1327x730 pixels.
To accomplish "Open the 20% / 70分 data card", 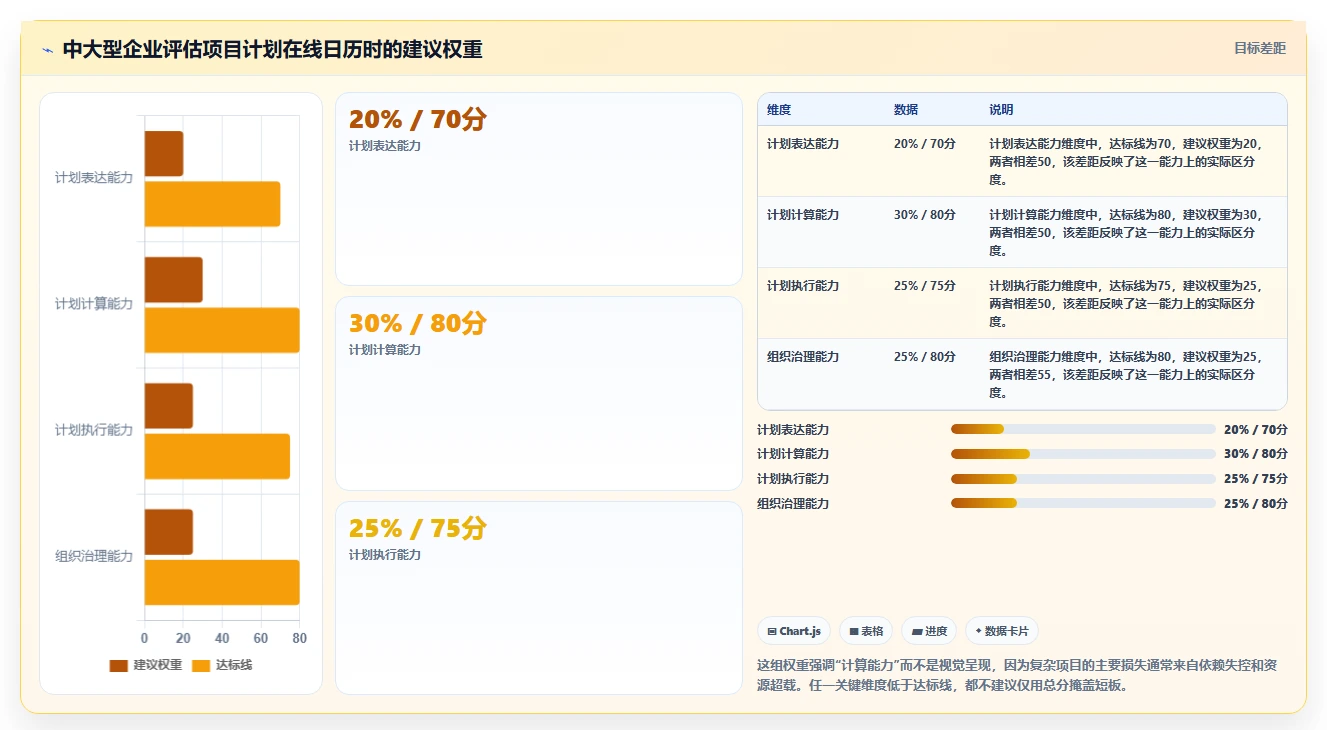I will click(539, 189).
